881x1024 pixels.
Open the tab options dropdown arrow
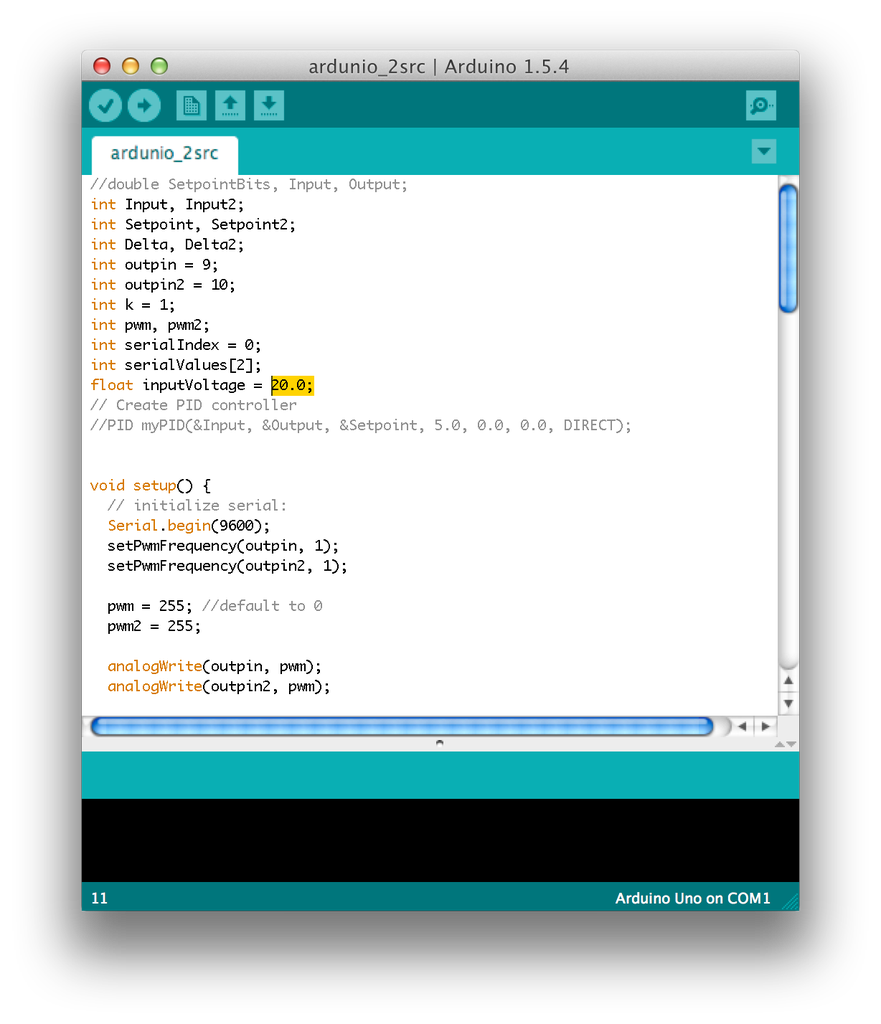coord(763,152)
